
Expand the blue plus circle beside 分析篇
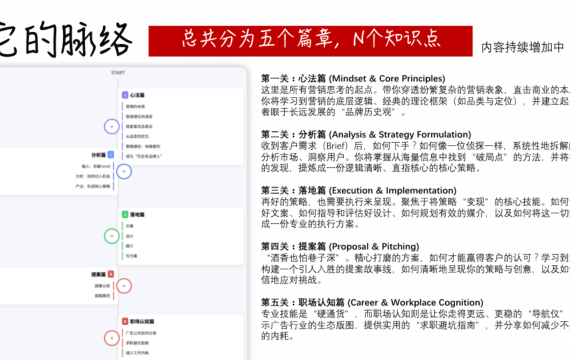tap(124, 171)
